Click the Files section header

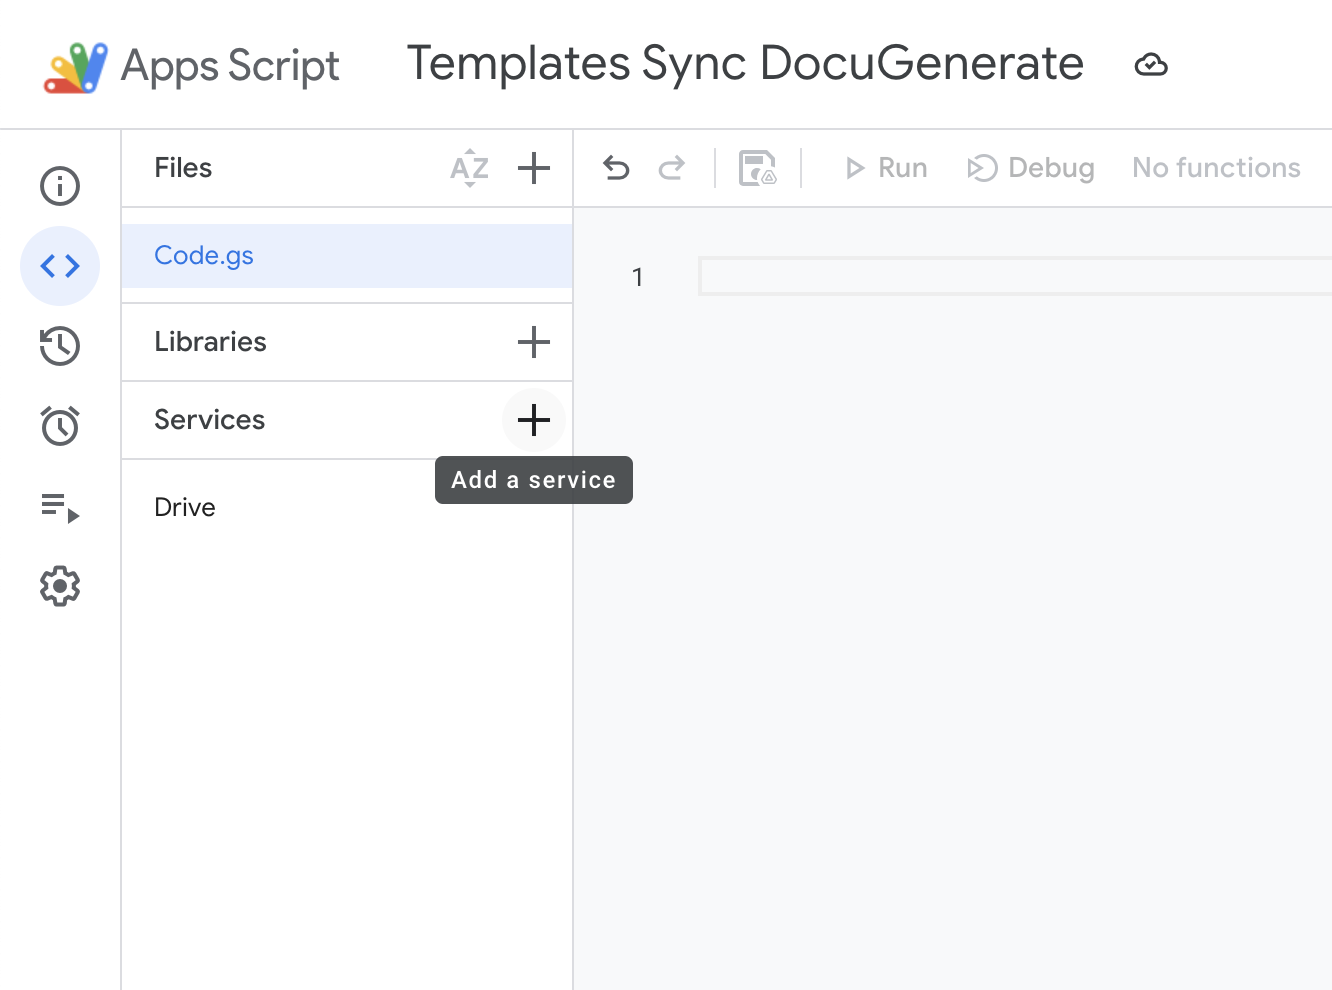point(183,168)
